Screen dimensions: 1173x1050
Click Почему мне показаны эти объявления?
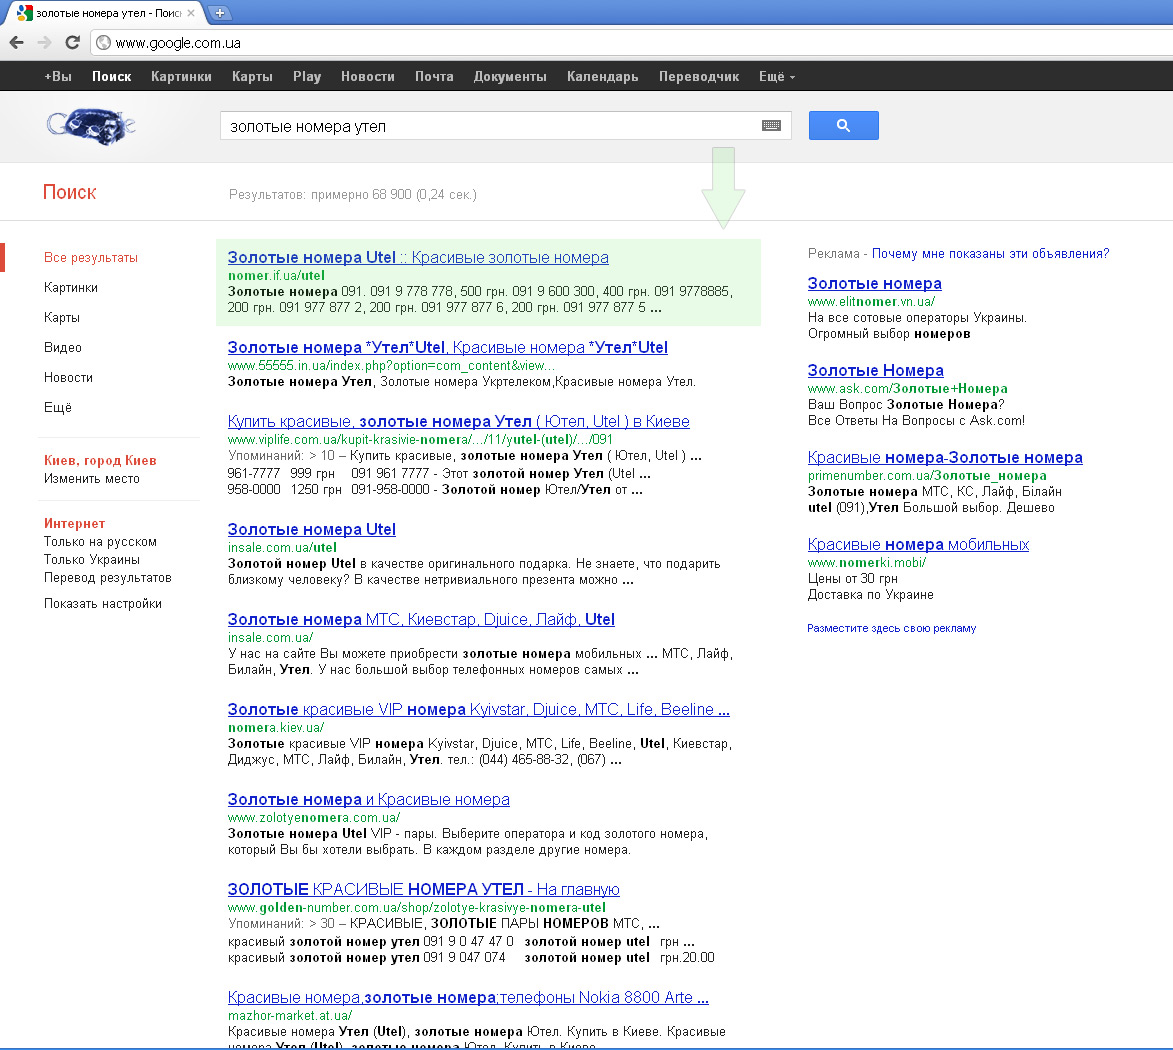coord(990,254)
